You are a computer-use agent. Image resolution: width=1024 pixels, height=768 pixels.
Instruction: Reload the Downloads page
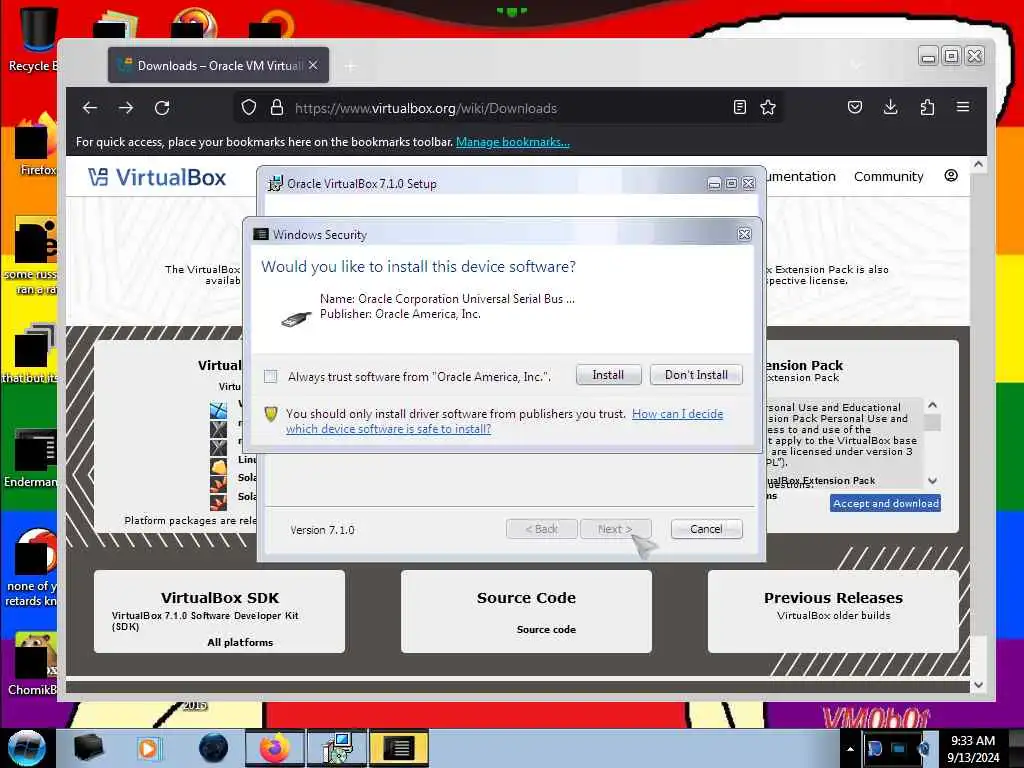(162, 108)
